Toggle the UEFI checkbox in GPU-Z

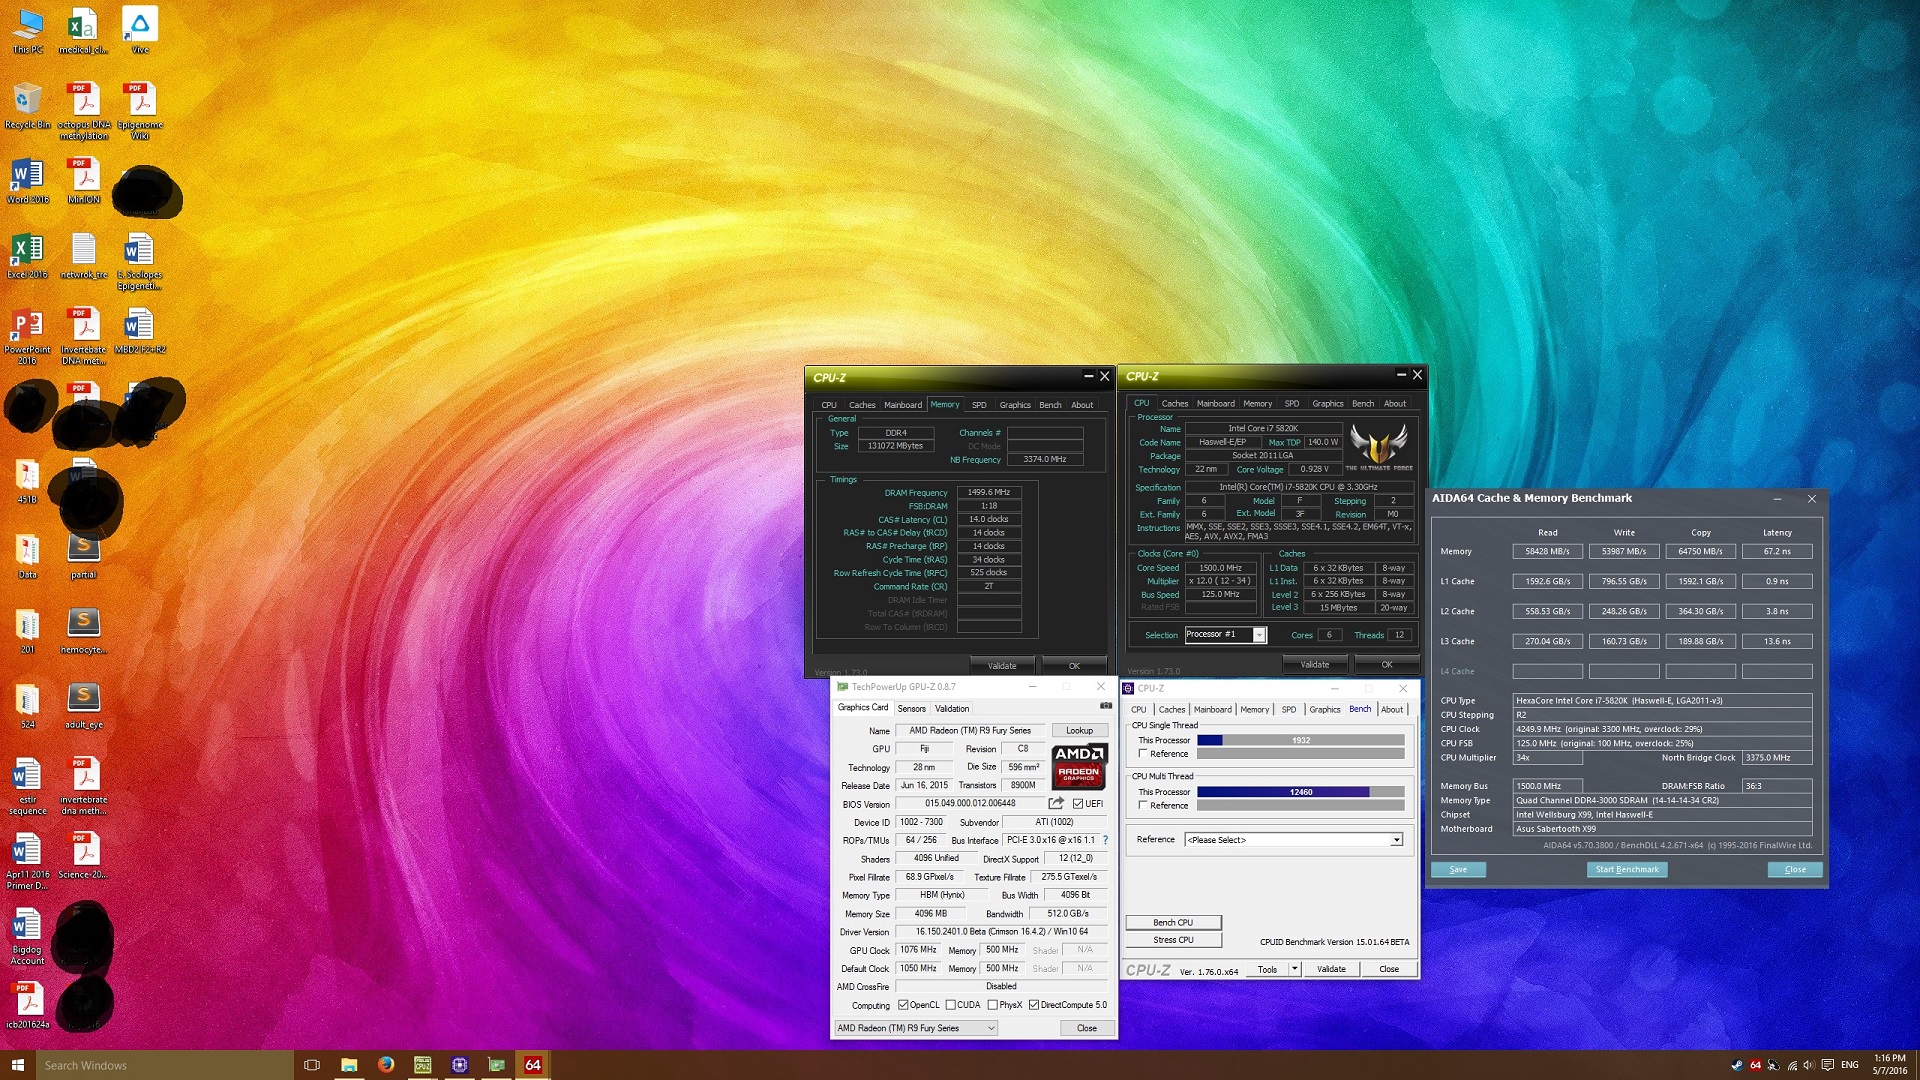pos(1078,804)
